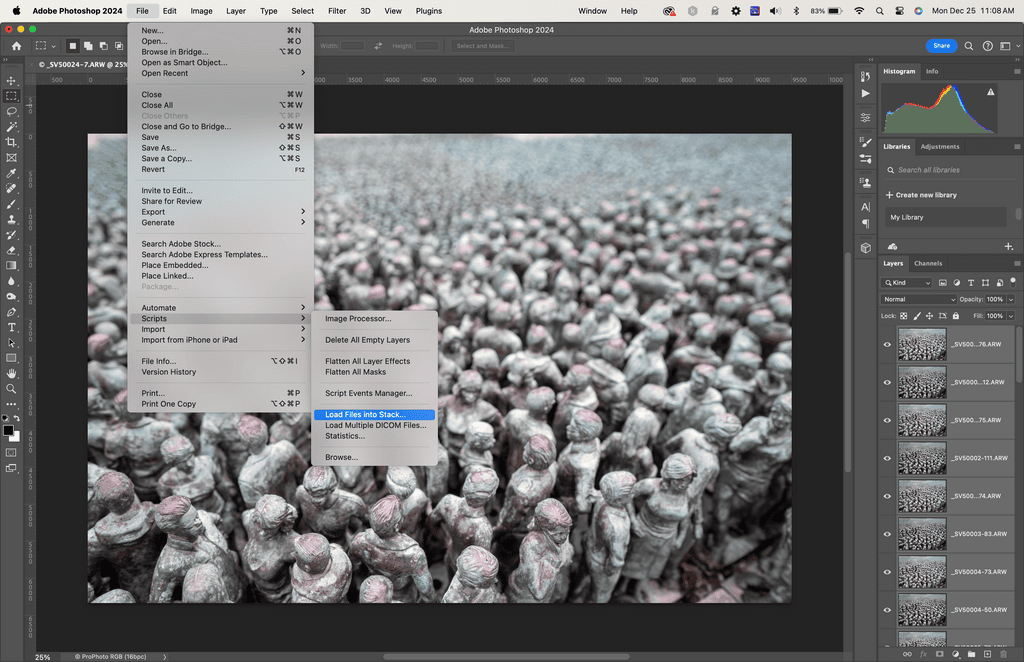Open the 3D panel cube icon
This screenshot has height=662, width=1024.
tap(865, 248)
